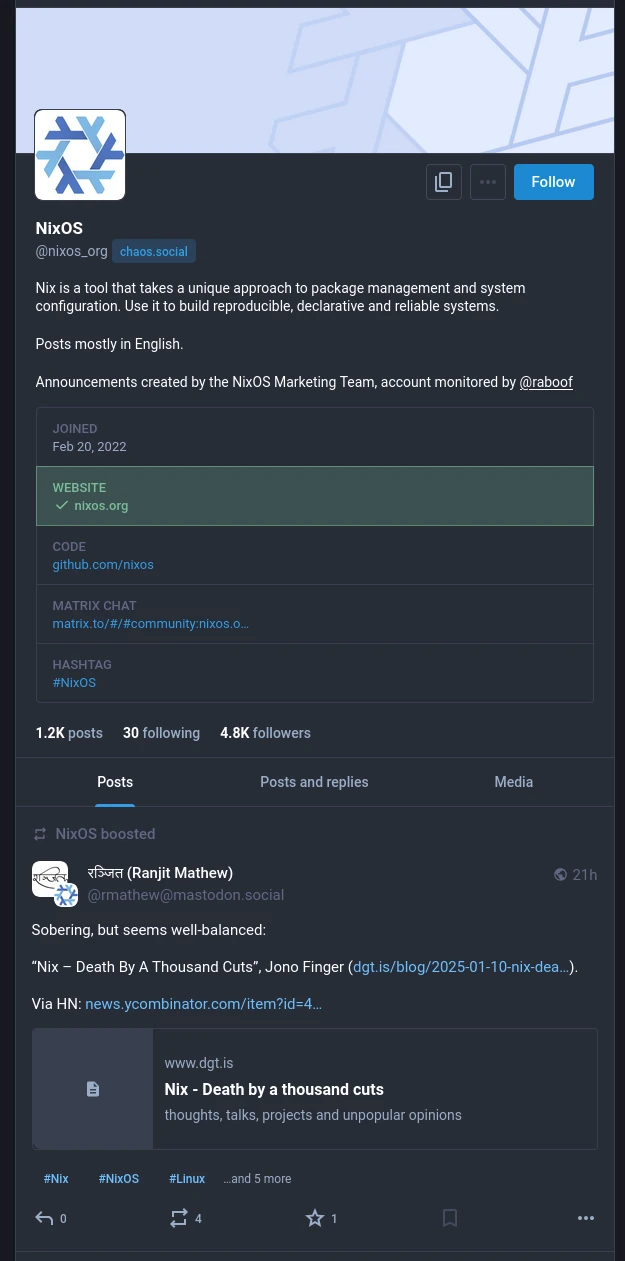Switch to the Media tab
The height and width of the screenshot is (1261, 625).
tap(513, 782)
